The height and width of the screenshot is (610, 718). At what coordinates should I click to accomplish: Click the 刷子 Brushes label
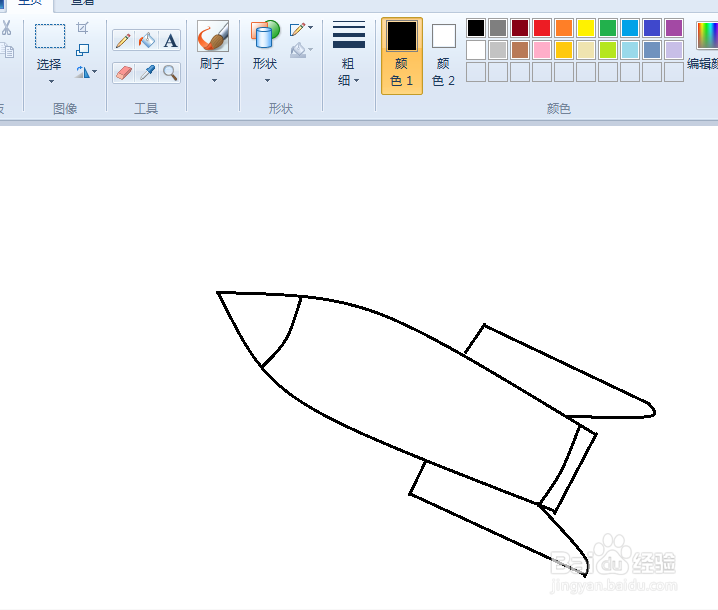[x=212, y=64]
